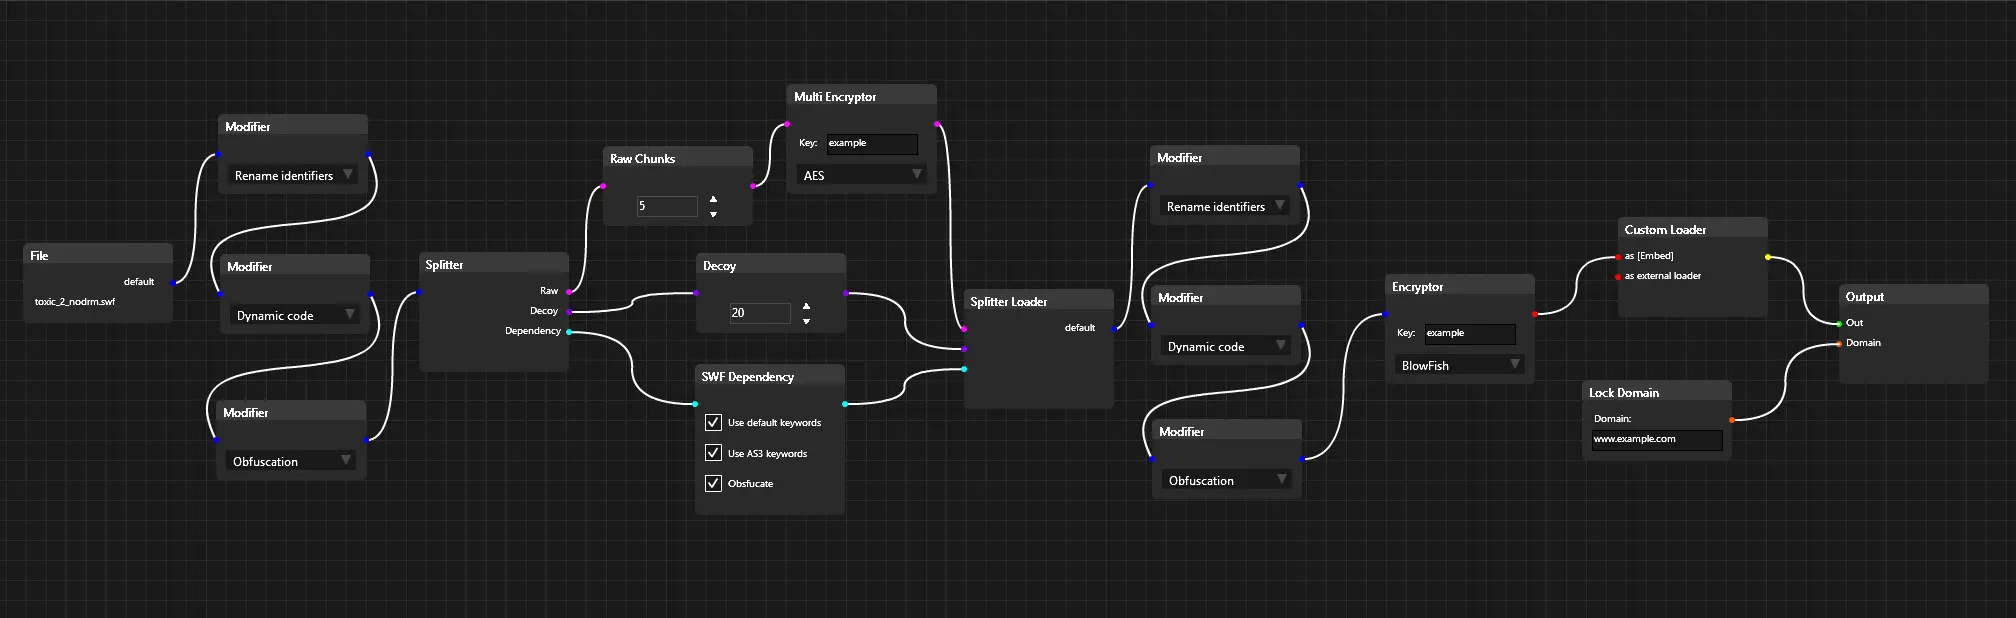Select the Output node's Domain port
The image size is (2016, 618).
(x=1839, y=344)
